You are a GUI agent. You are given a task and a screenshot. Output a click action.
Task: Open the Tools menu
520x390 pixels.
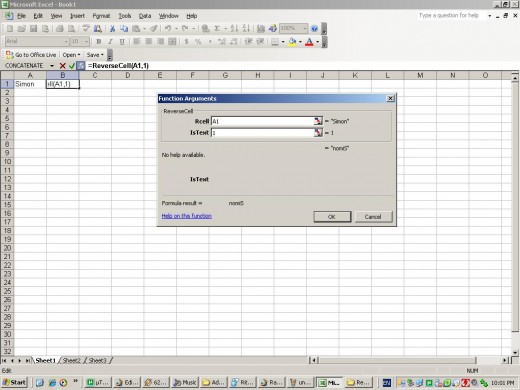(x=125, y=16)
